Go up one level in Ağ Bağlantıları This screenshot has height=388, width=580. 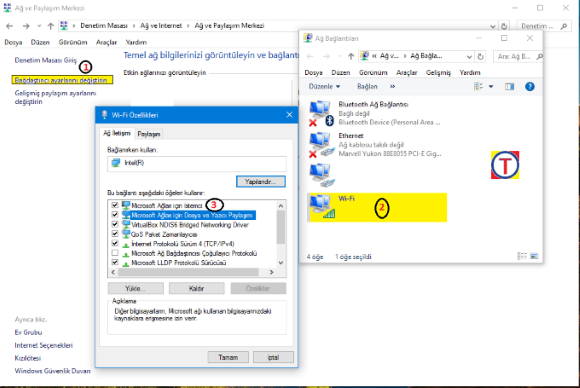click(x=351, y=56)
